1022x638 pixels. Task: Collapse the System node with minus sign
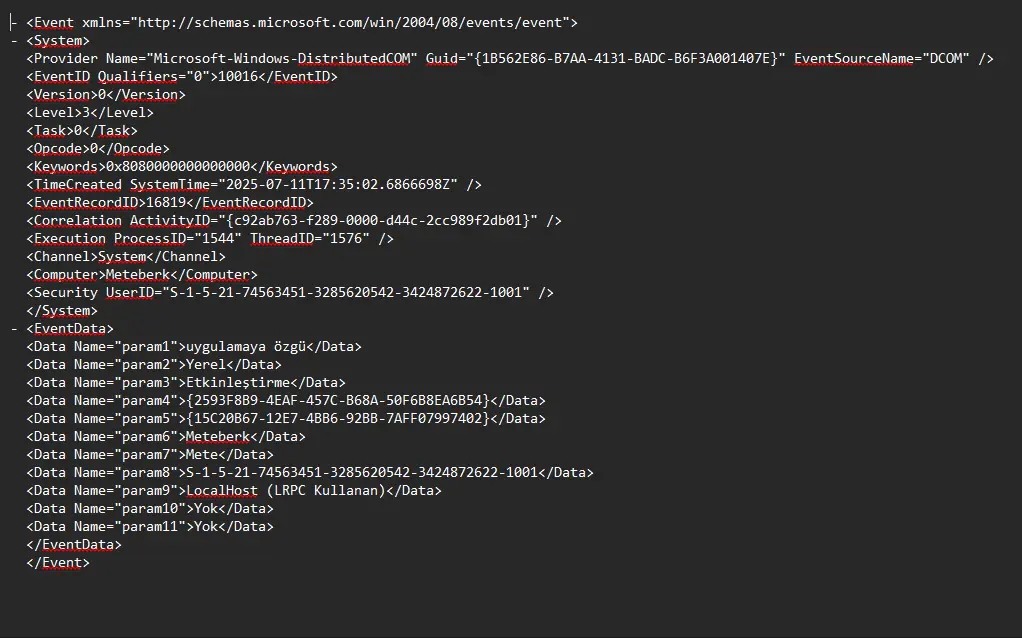[14, 41]
